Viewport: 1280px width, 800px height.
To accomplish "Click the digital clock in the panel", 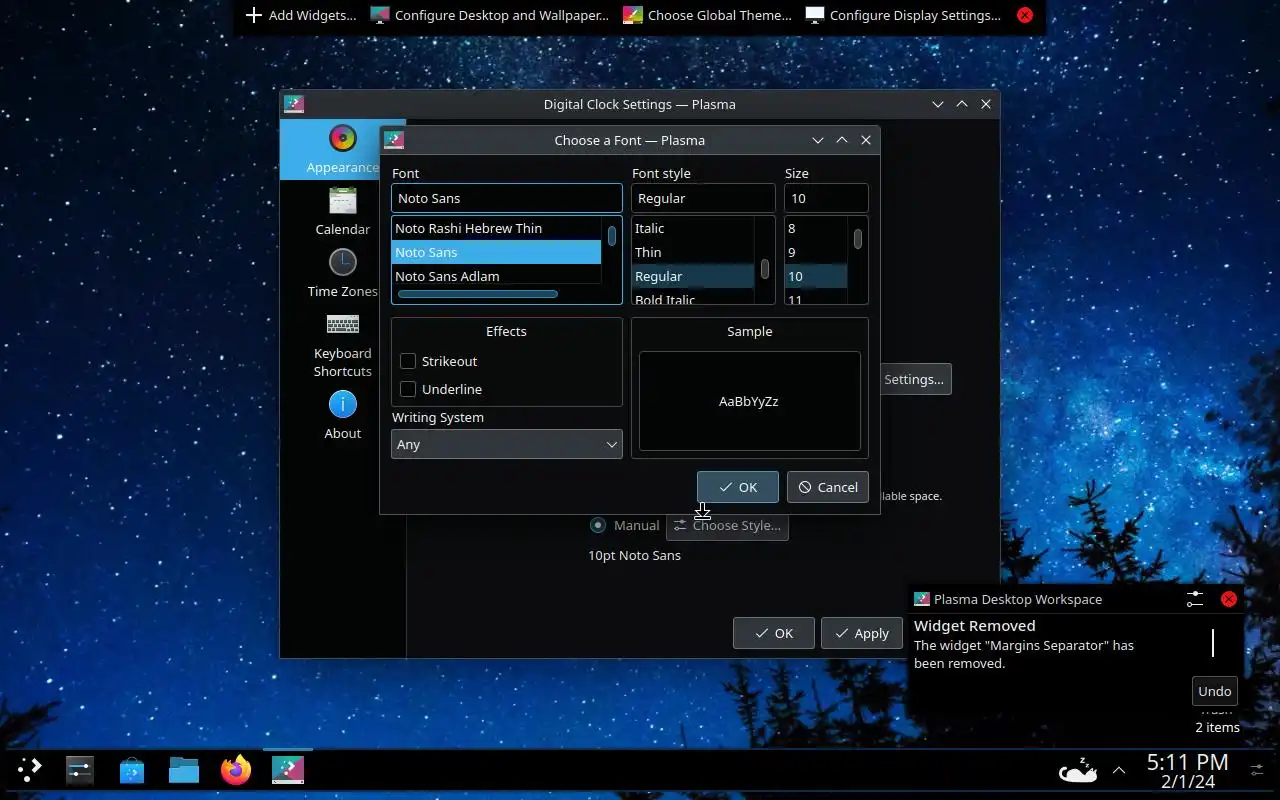I will tap(1187, 770).
